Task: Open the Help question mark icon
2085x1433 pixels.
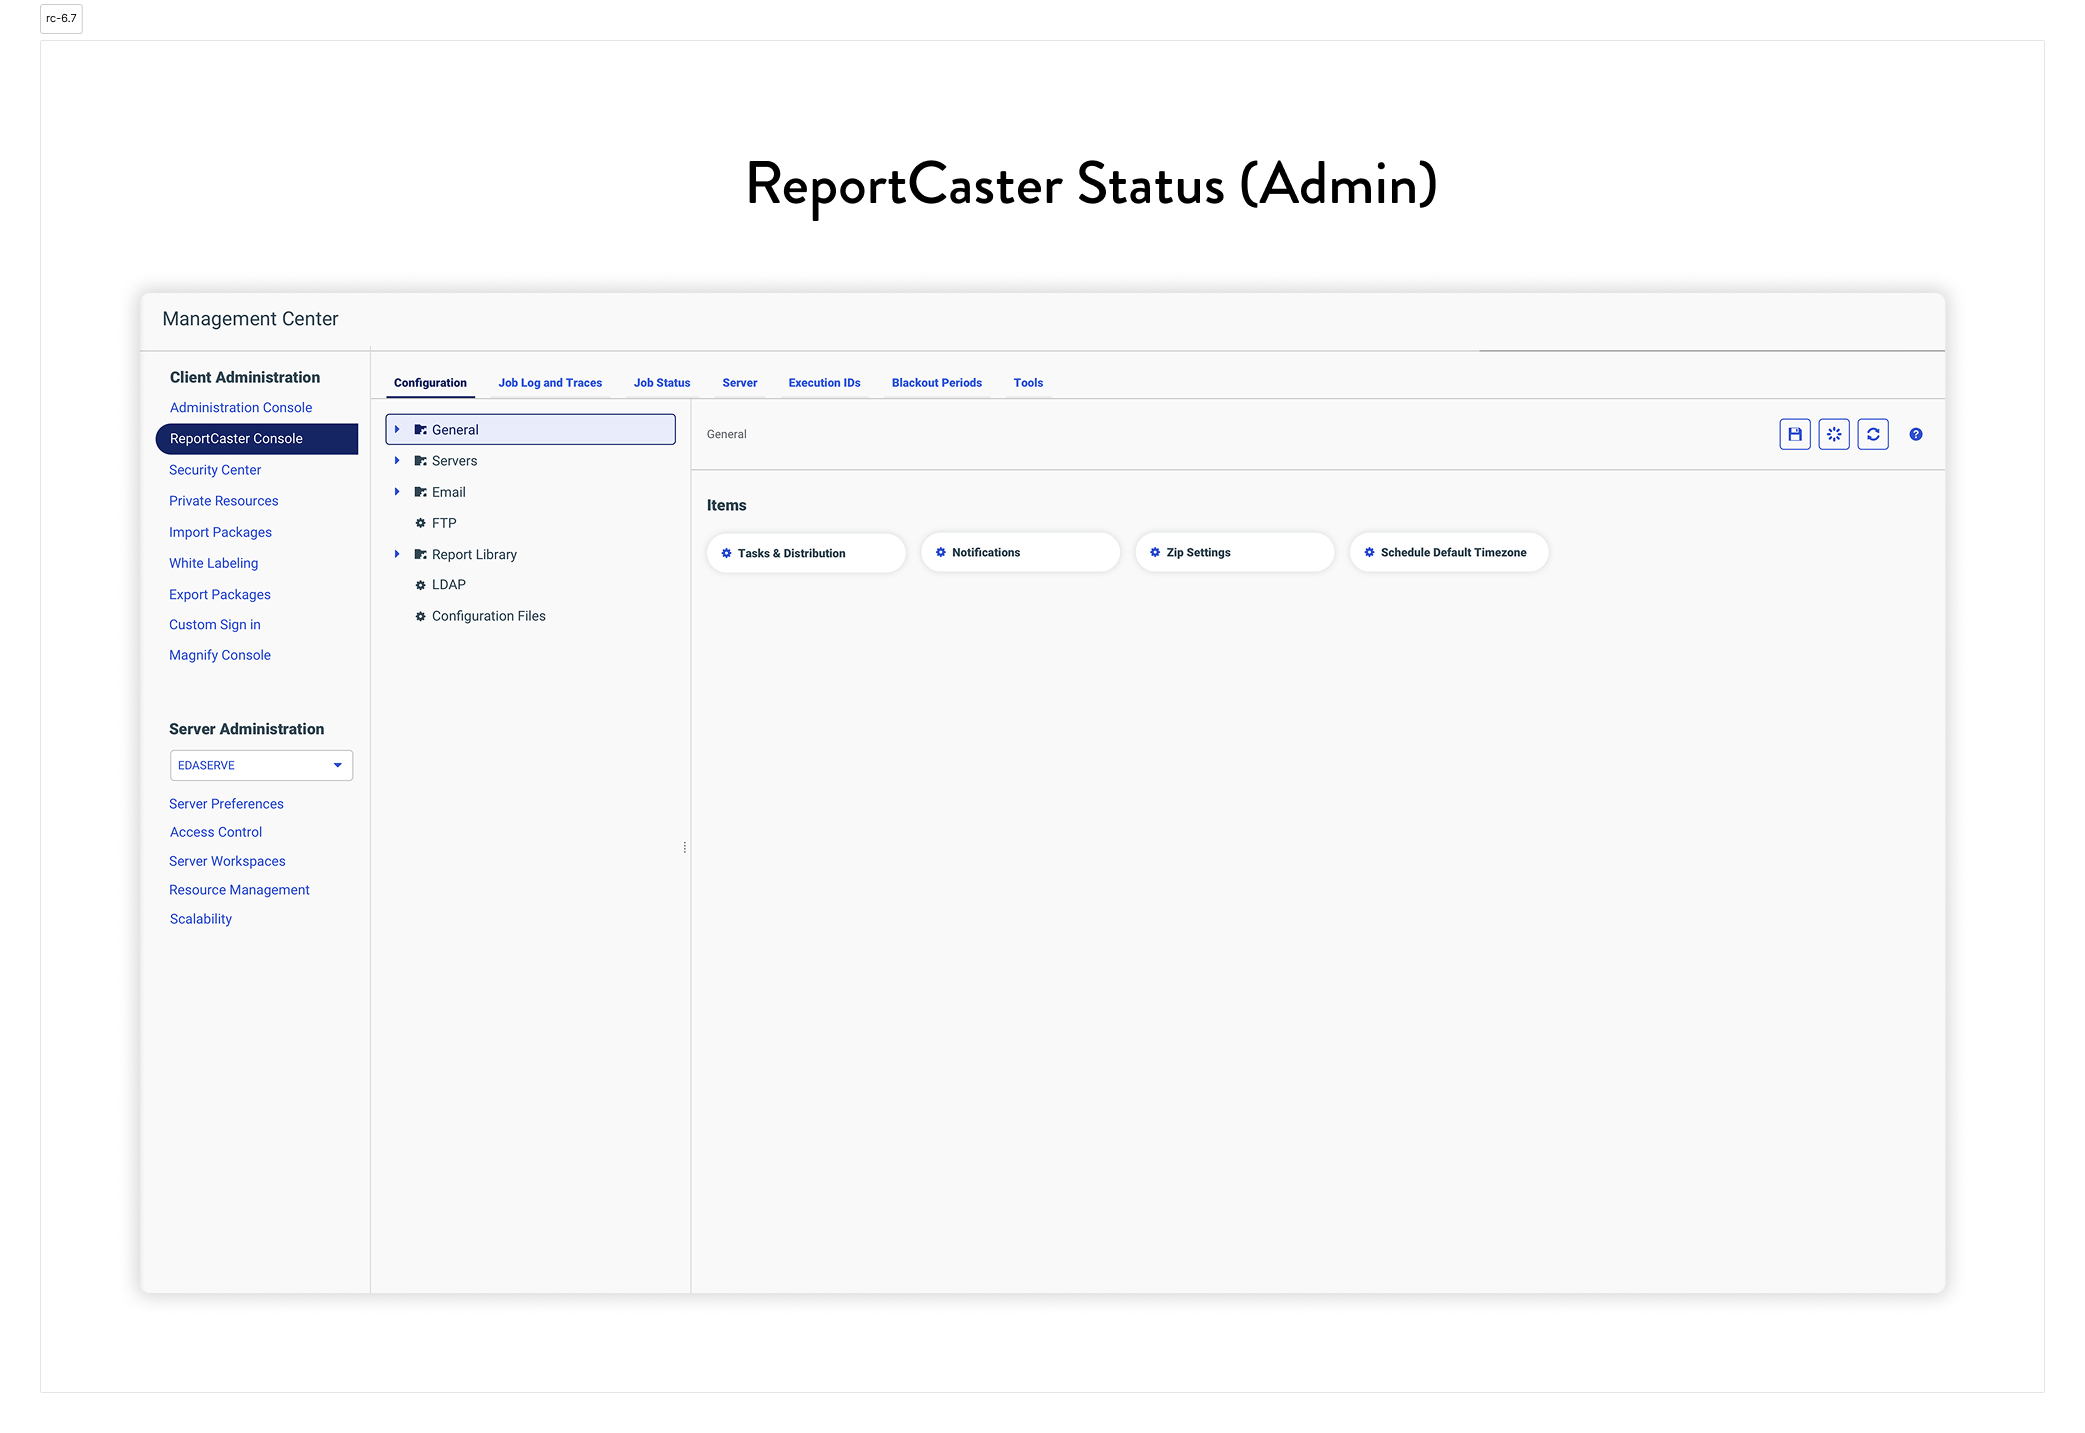Action: coord(1915,434)
